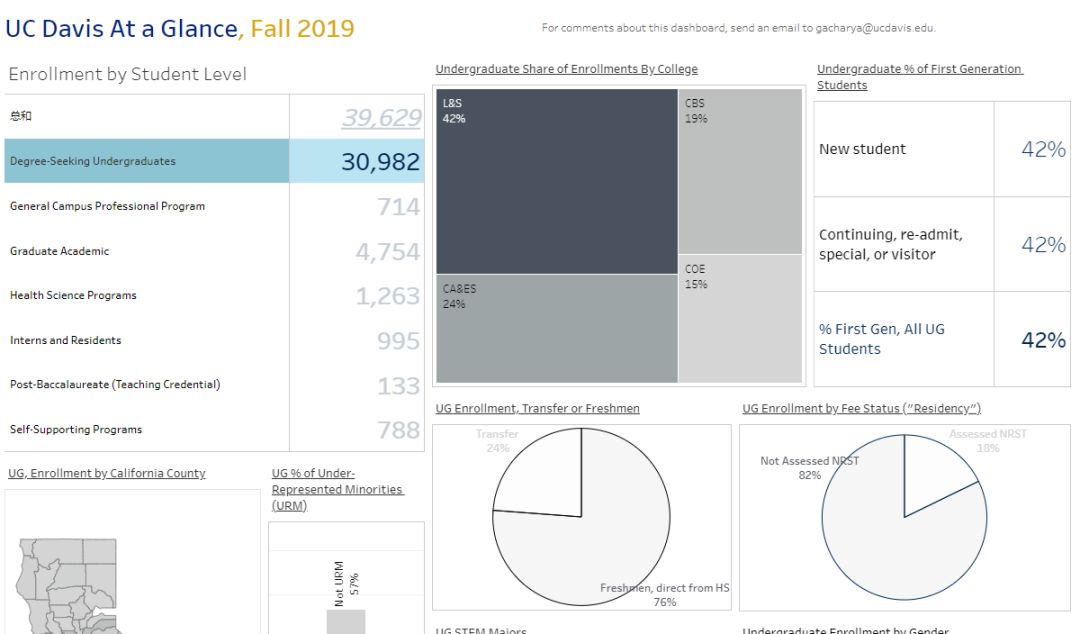Open the UG Enrollment by Fee Status title
Screen dimensions: 1080x634
(862, 409)
